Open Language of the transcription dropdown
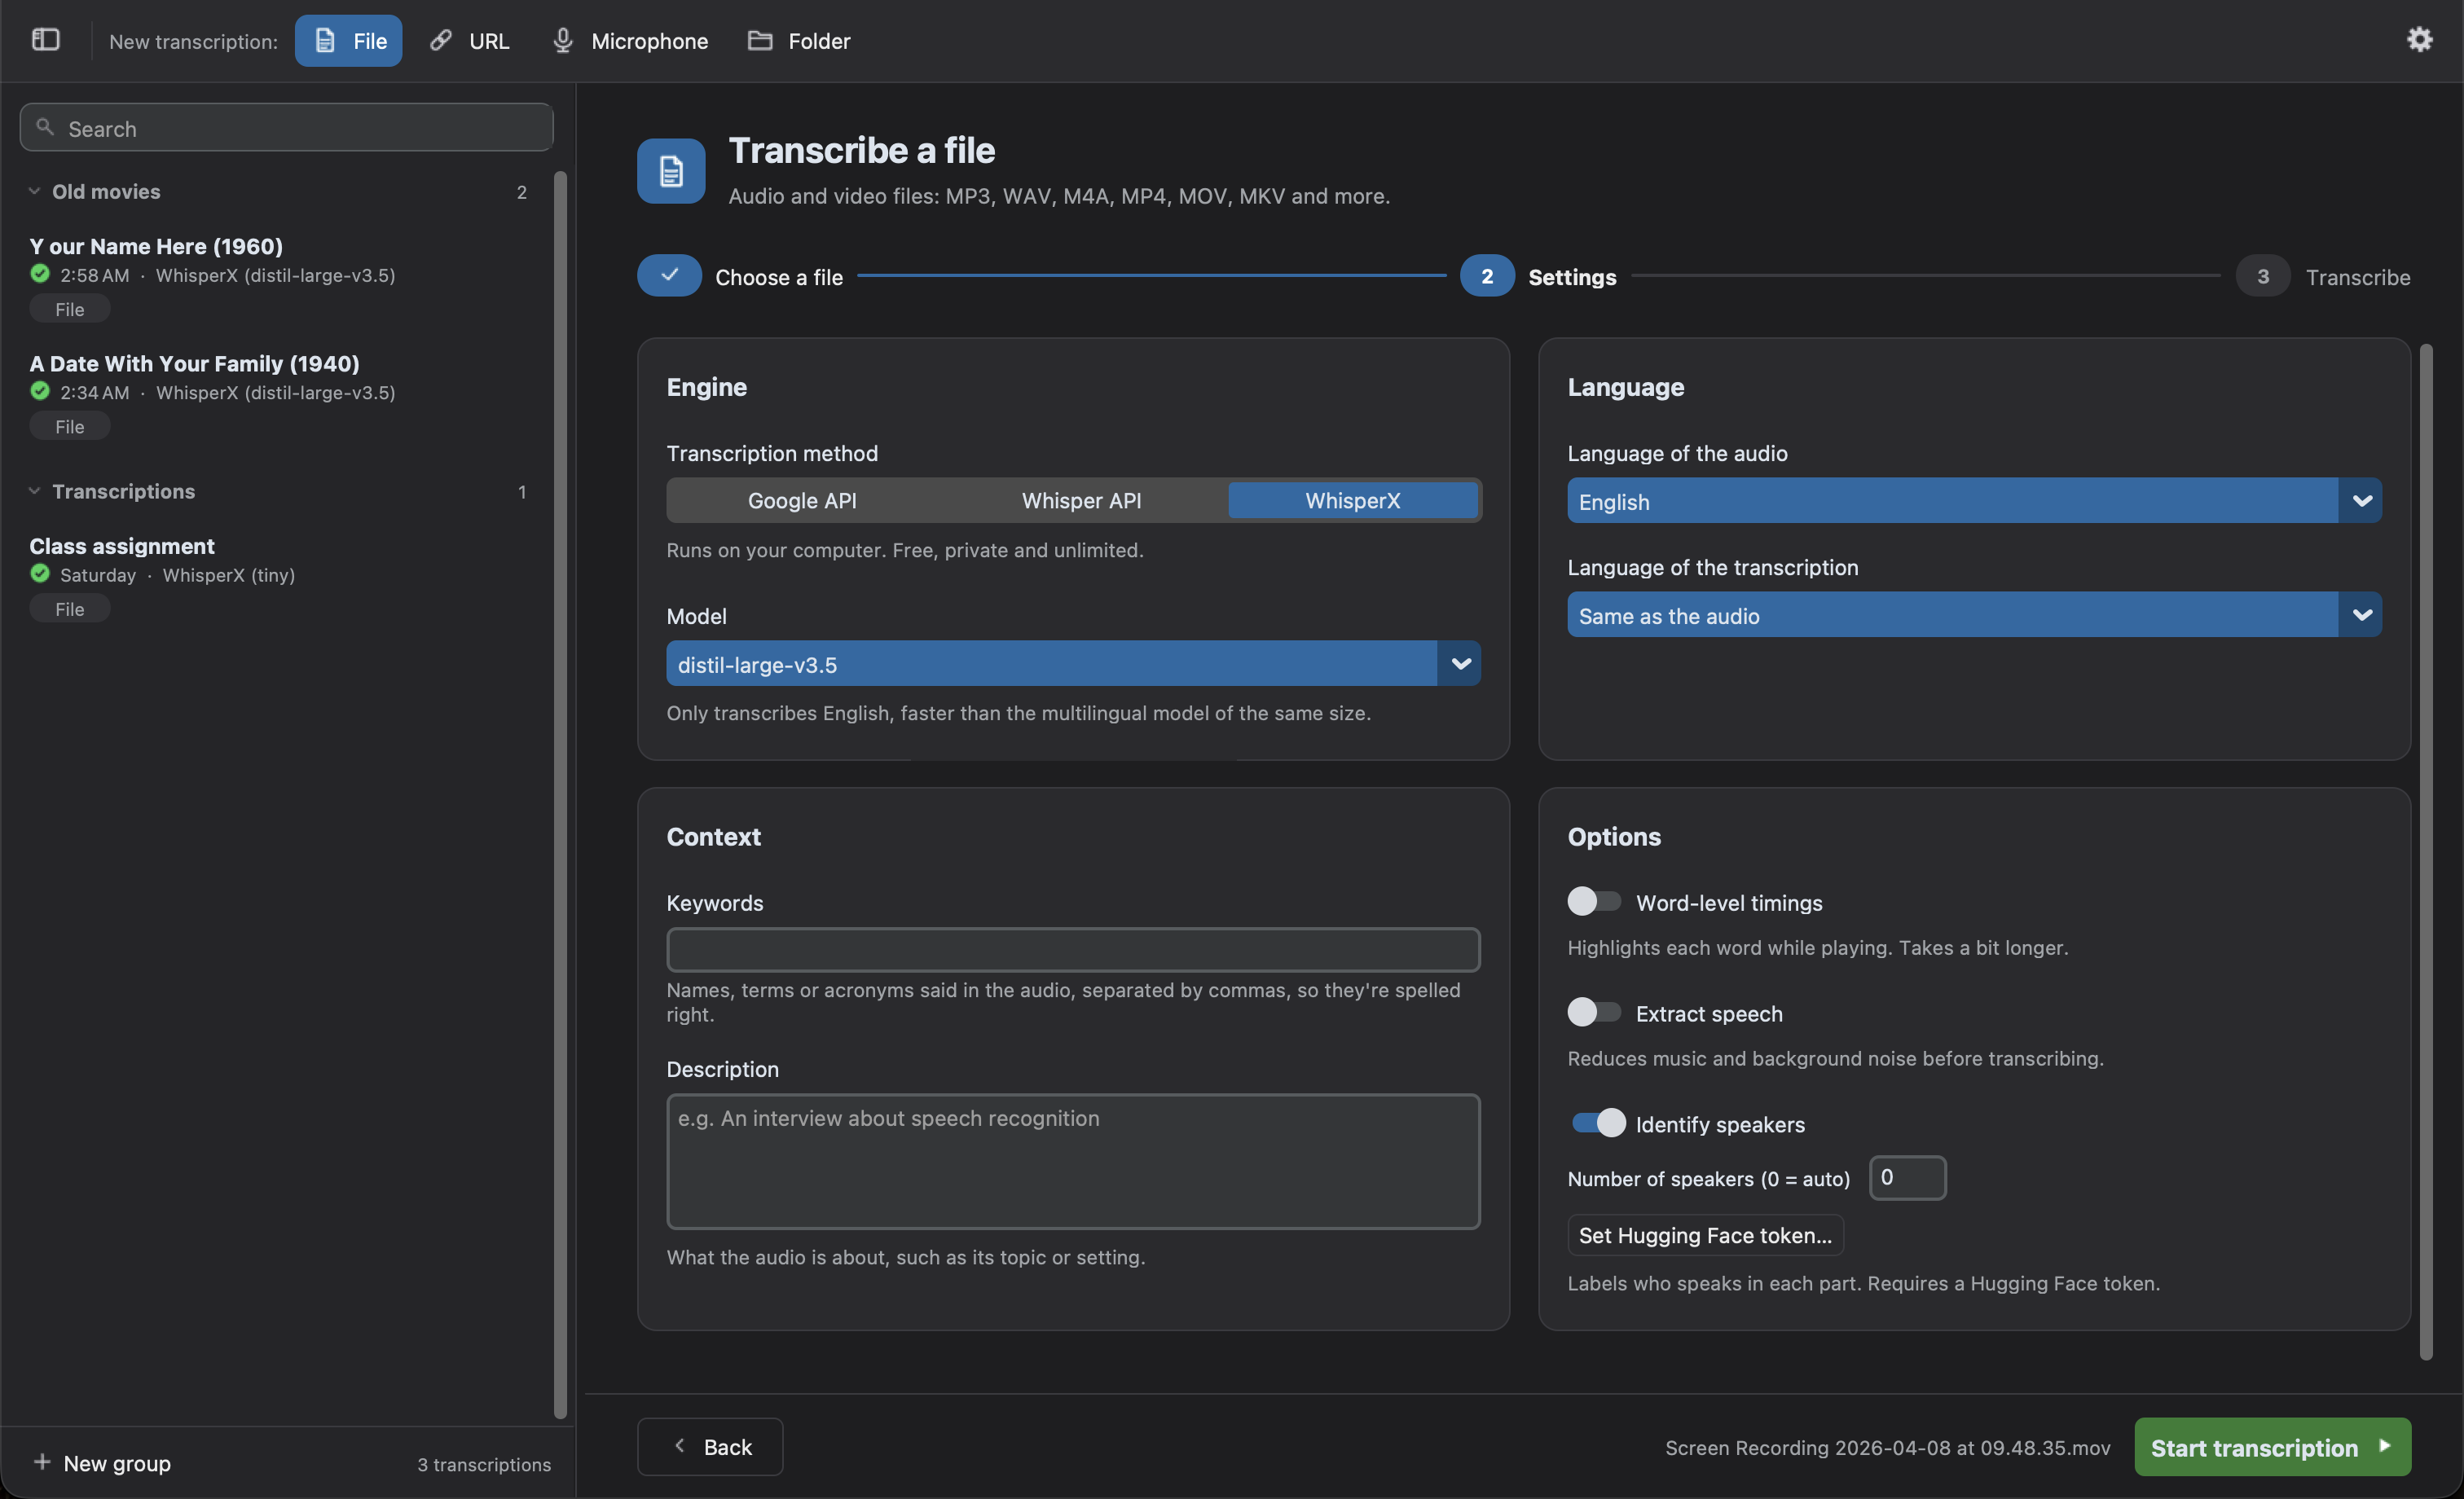The image size is (2464, 1499). point(1974,615)
